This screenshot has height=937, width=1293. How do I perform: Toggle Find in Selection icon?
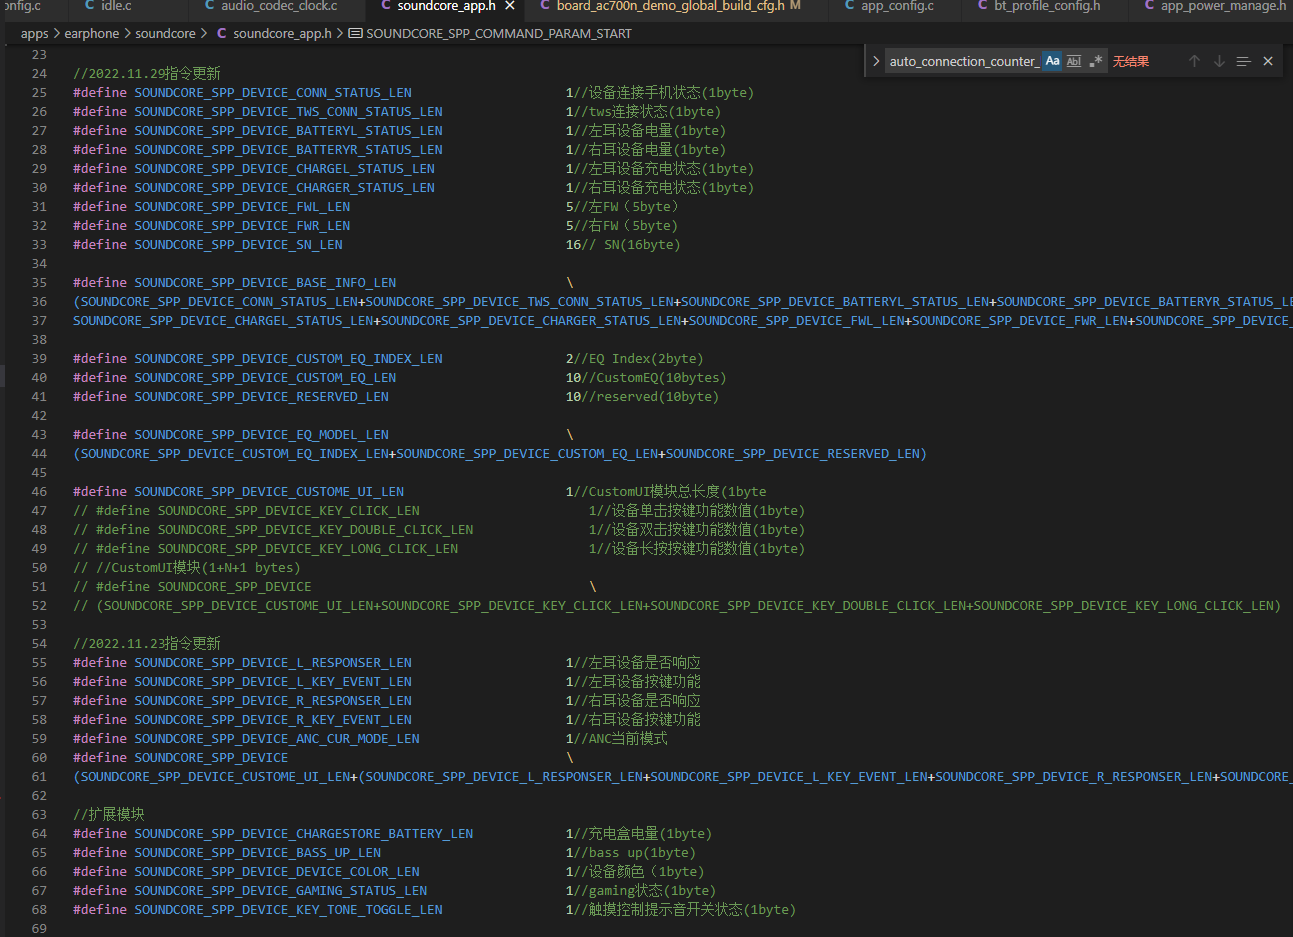[1243, 61]
